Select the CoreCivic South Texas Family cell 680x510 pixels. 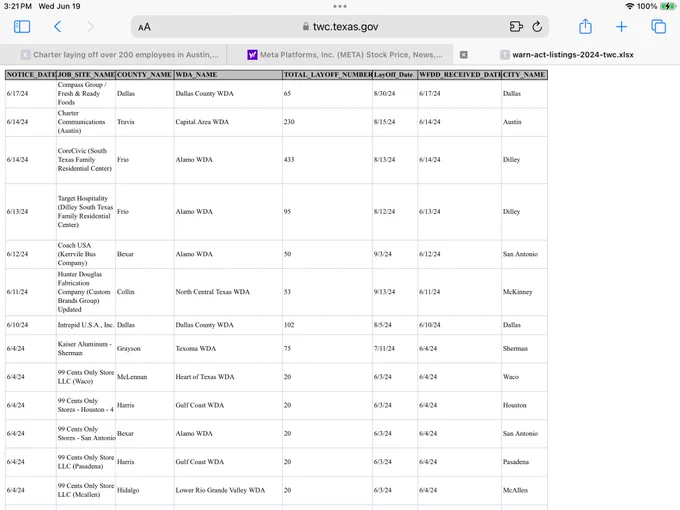[86, 160]
